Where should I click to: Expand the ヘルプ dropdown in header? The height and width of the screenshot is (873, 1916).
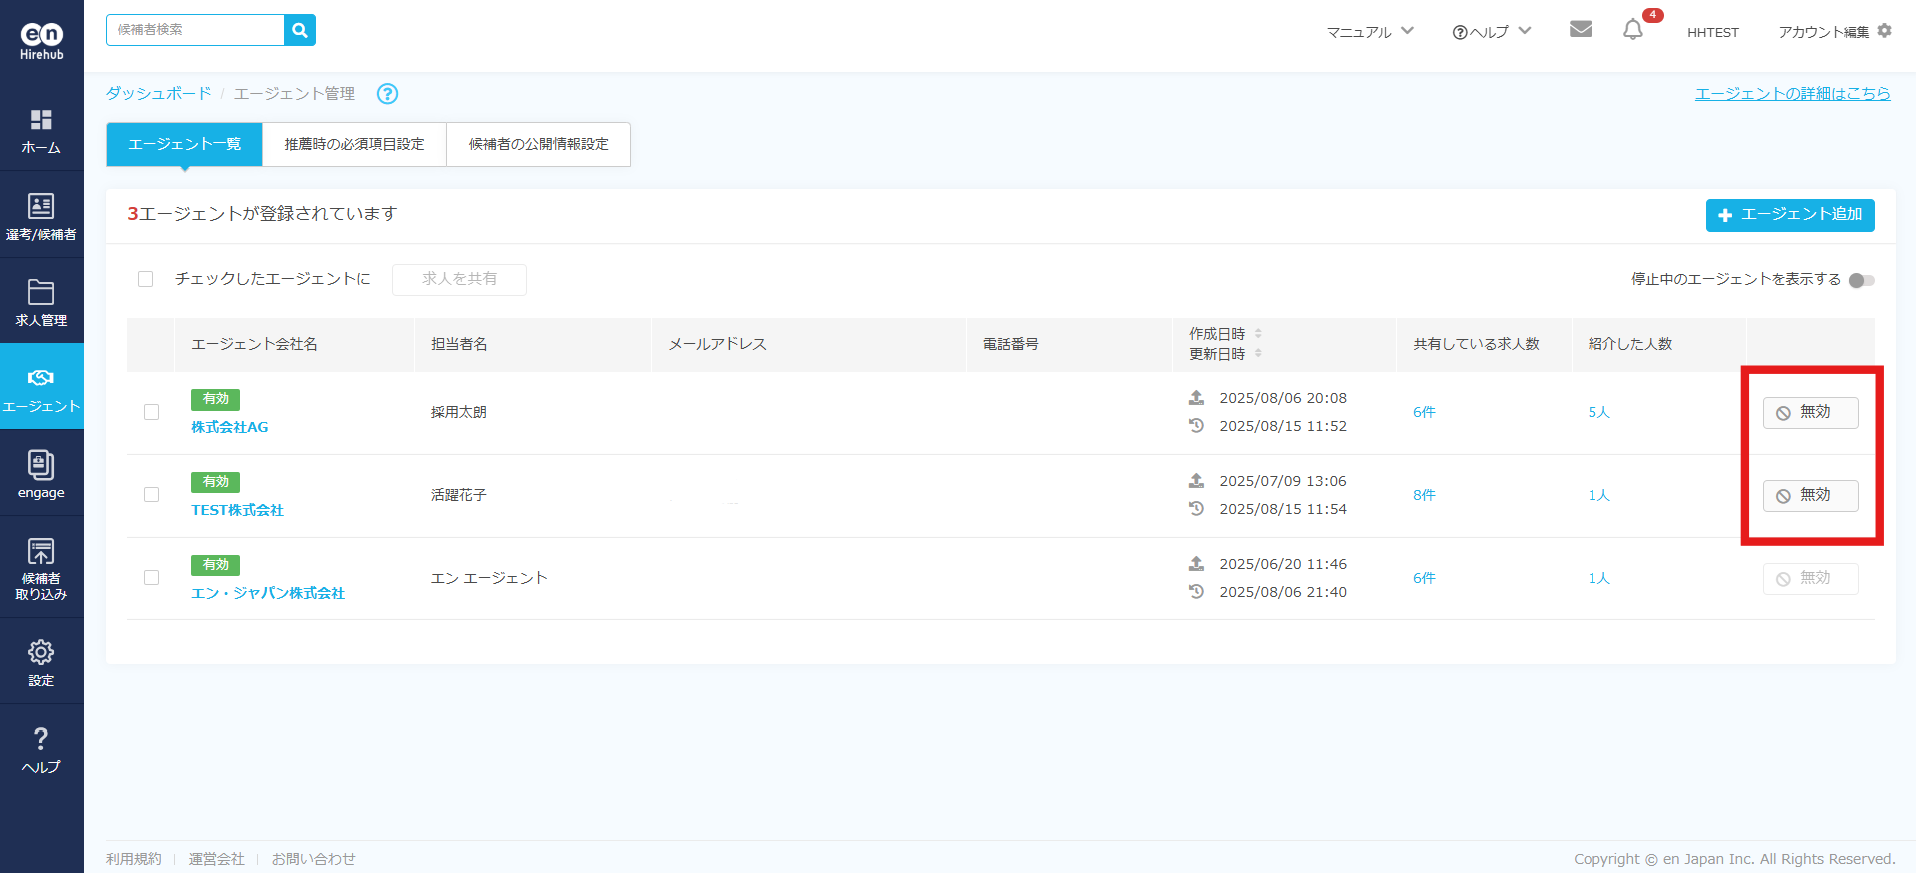coord(1491,32)
